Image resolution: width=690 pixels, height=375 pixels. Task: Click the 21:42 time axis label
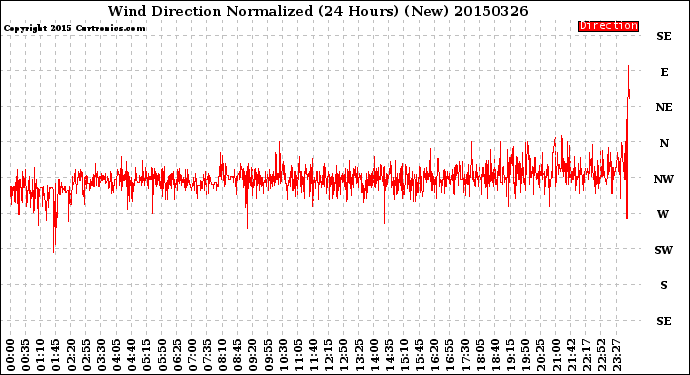click(x=571, y=355)
